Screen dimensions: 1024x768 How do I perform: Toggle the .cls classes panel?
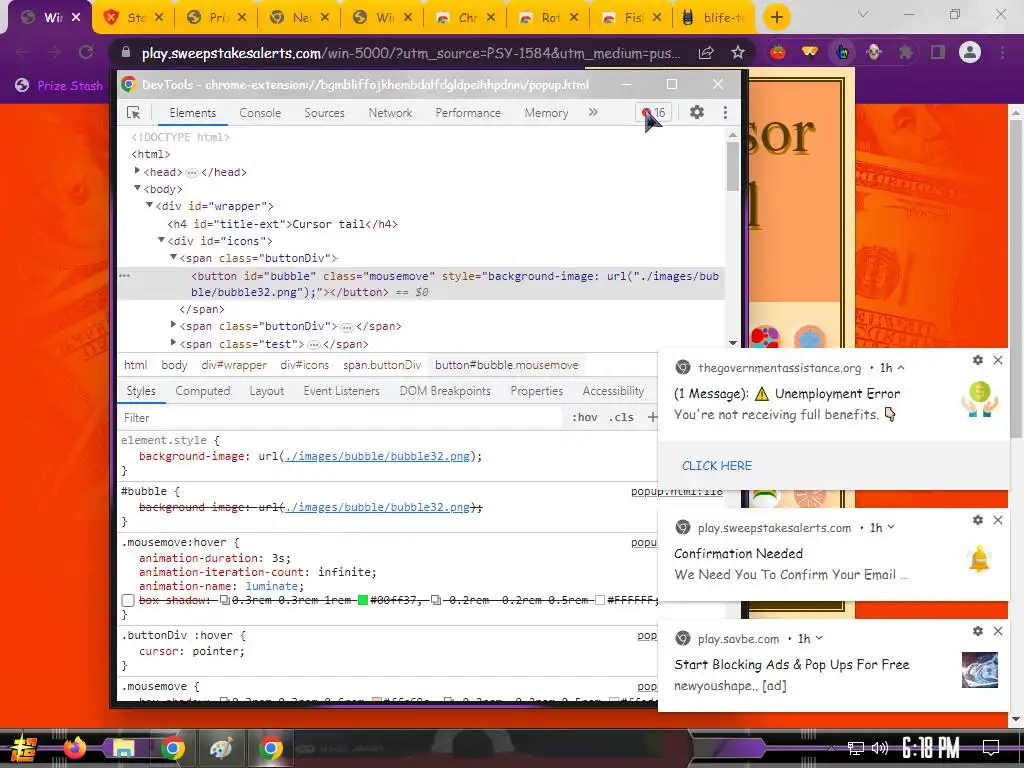coord(621,417)
